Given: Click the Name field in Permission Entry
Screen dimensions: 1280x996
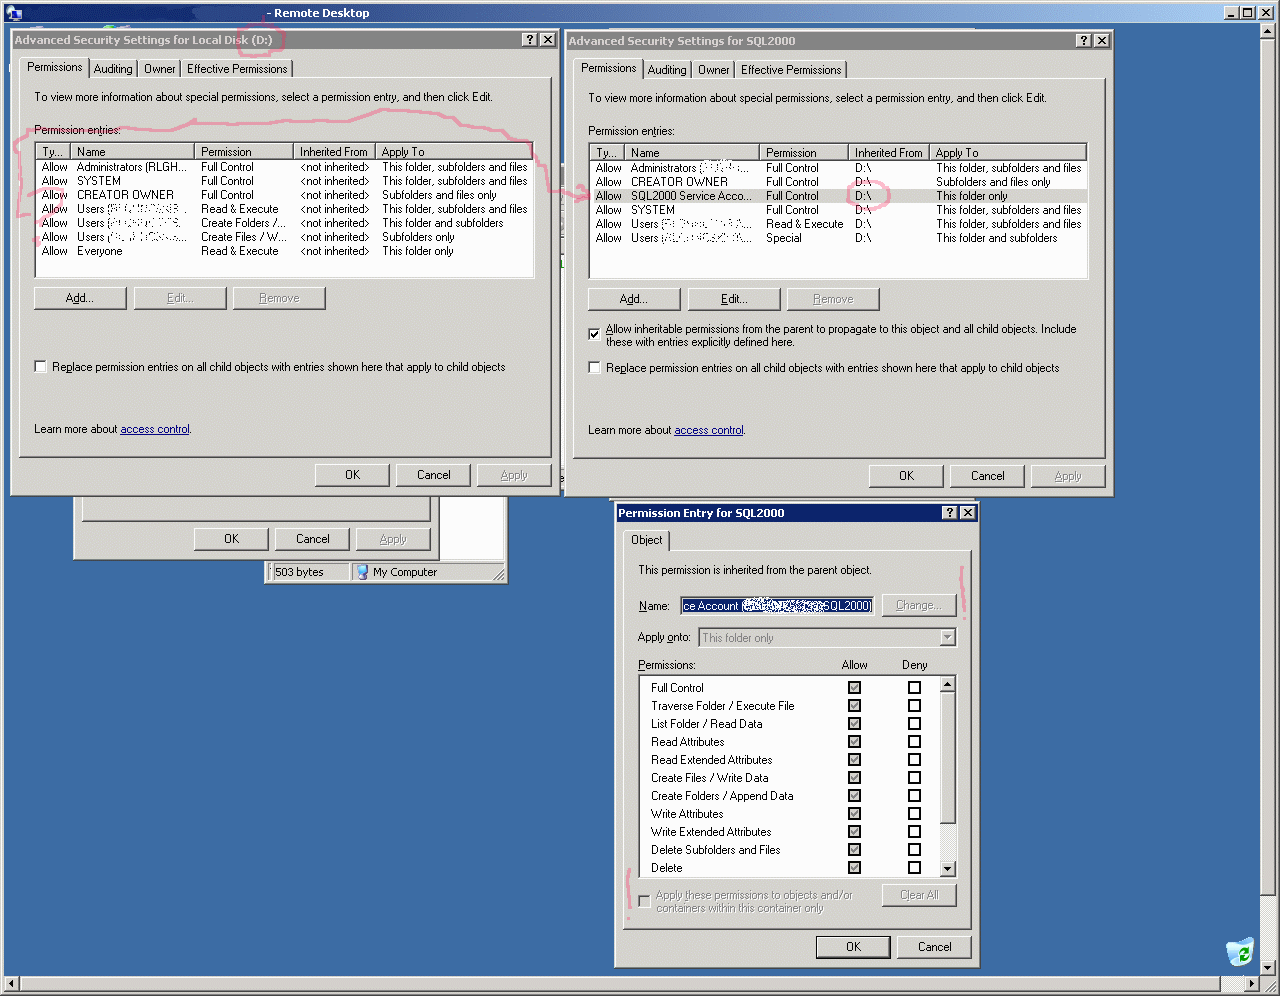Looking at the screenshot, I should [x=777, y=606].
